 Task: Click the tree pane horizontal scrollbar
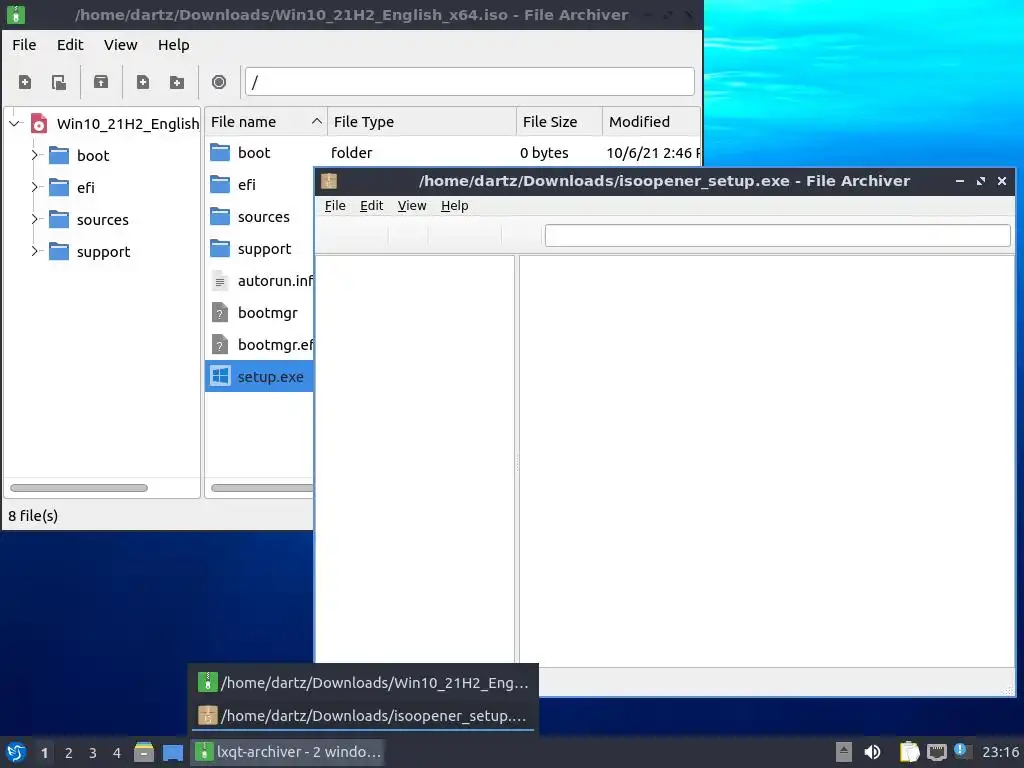coord(79,488)
